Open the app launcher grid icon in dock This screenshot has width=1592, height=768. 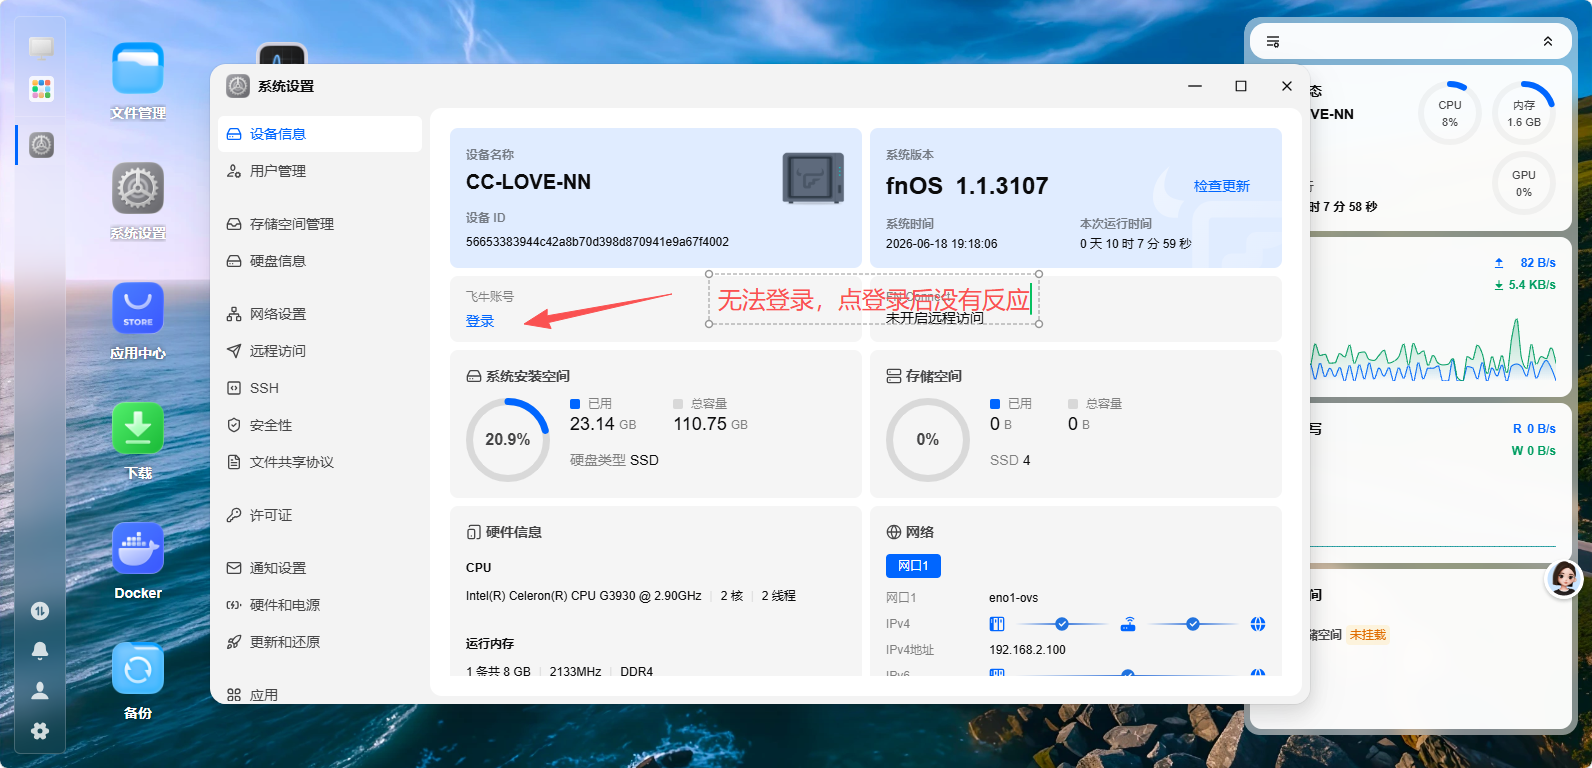point(41,89)
